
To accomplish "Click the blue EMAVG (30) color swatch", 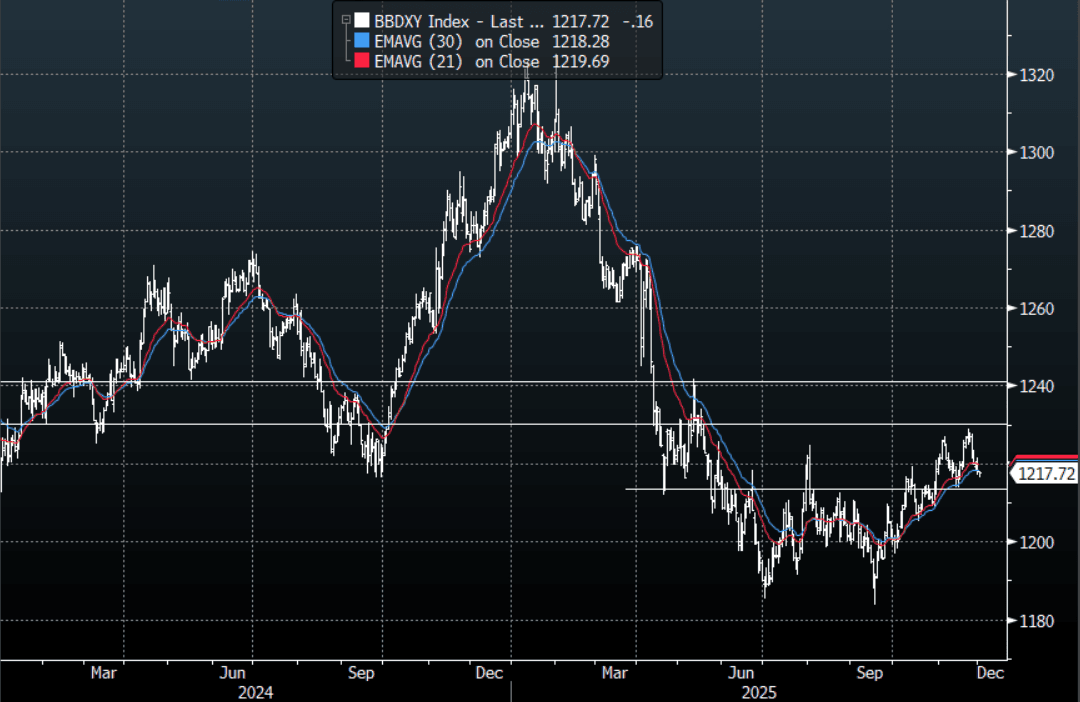I will tap(361, 41).
